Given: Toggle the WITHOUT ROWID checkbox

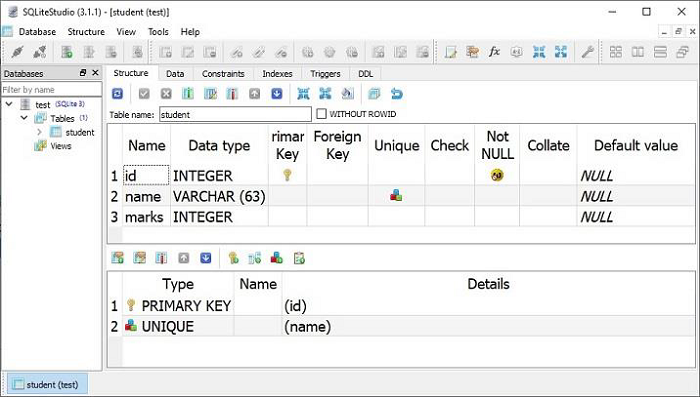Looking at the screenshot, I should (x=321, y=114).
